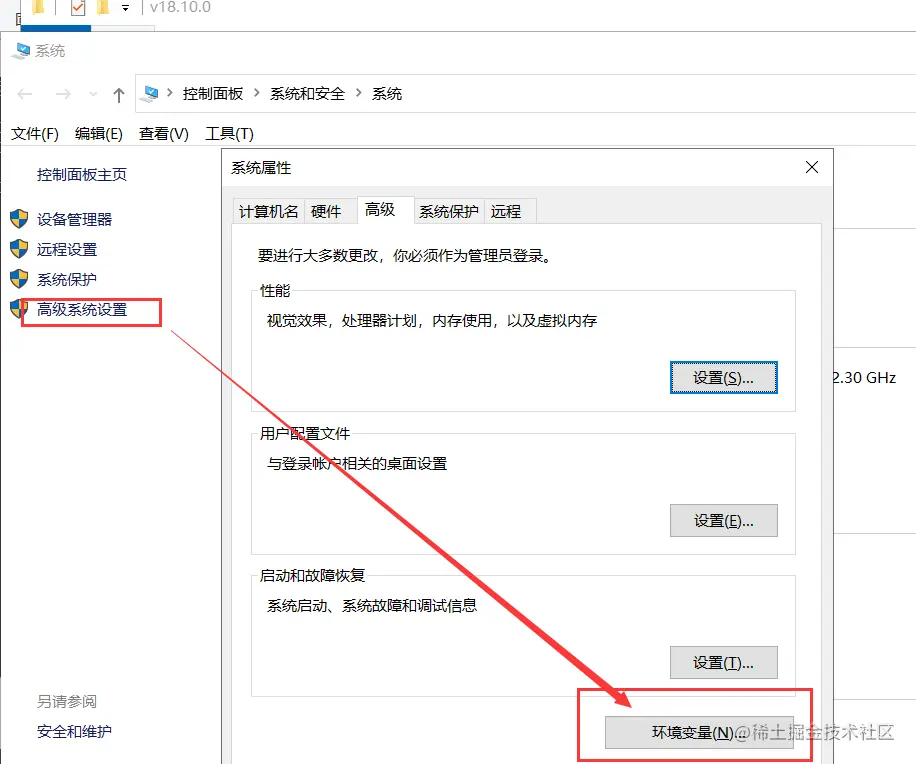Select the 控制面板 breadcrumb
916x764 pixels.
[x=213, y=93]
